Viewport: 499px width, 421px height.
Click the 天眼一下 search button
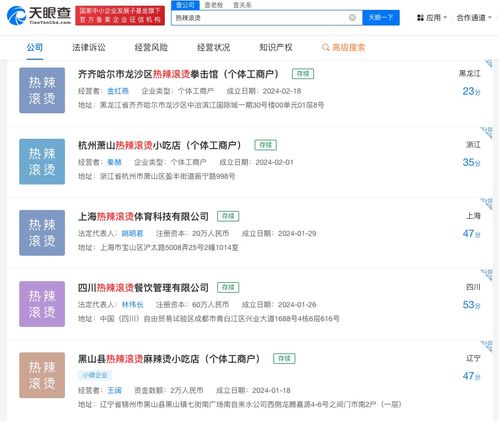point(381,18)
